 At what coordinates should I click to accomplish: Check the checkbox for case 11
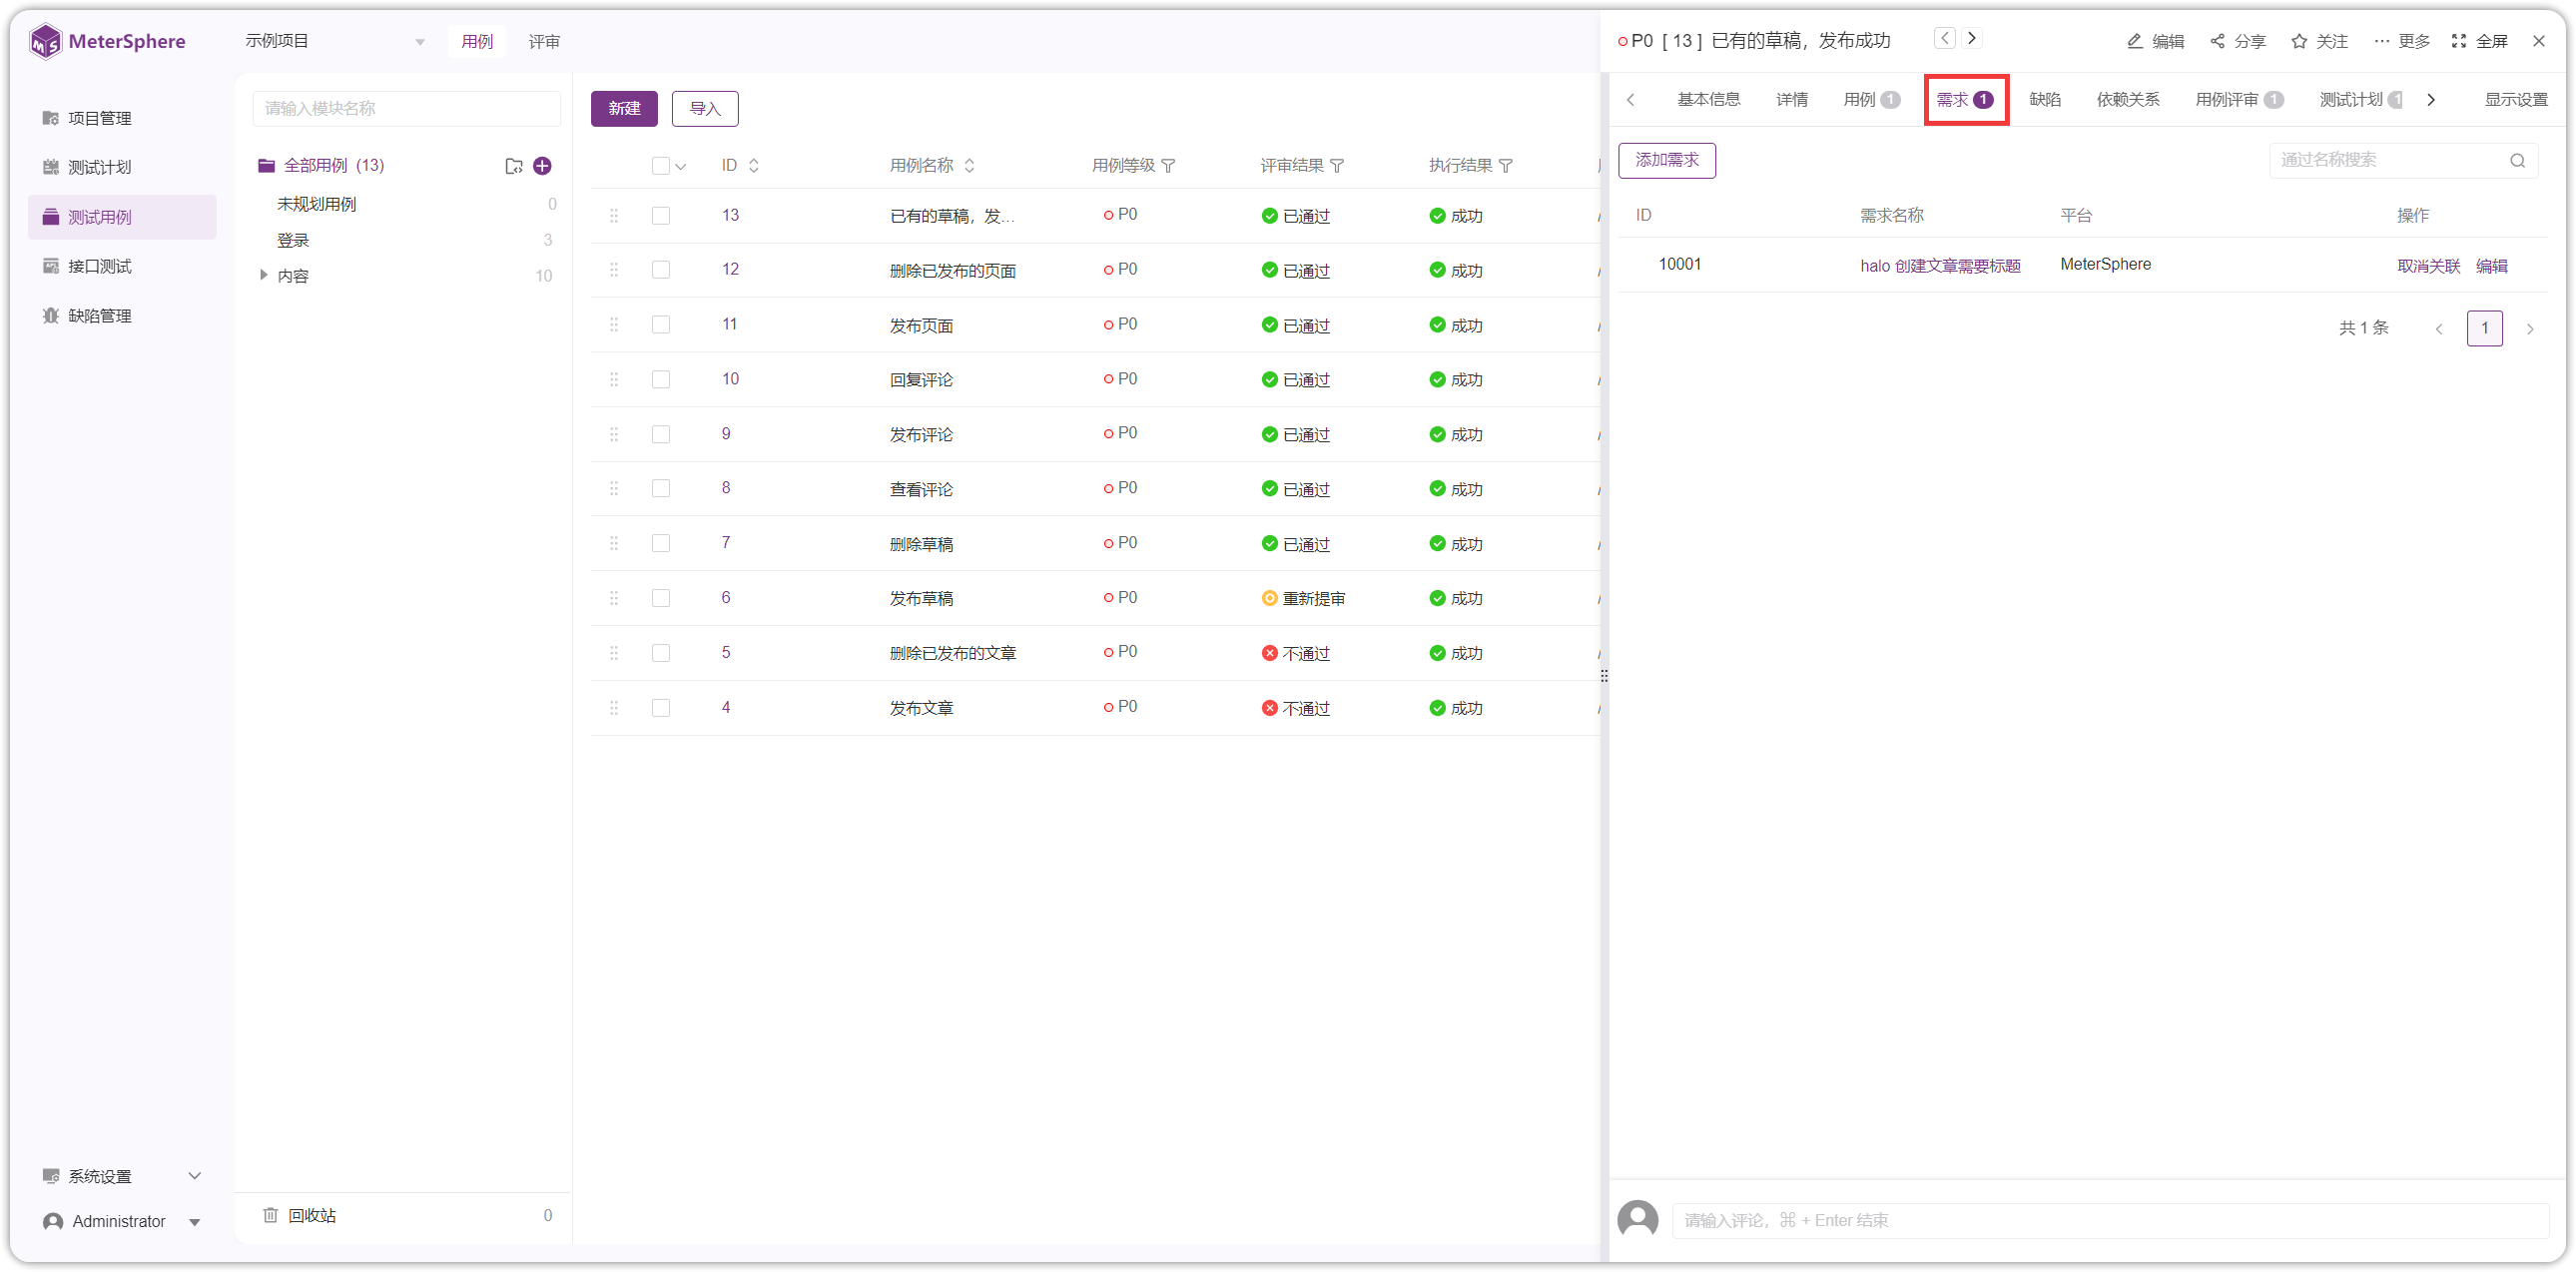click(x=661, y=325)
